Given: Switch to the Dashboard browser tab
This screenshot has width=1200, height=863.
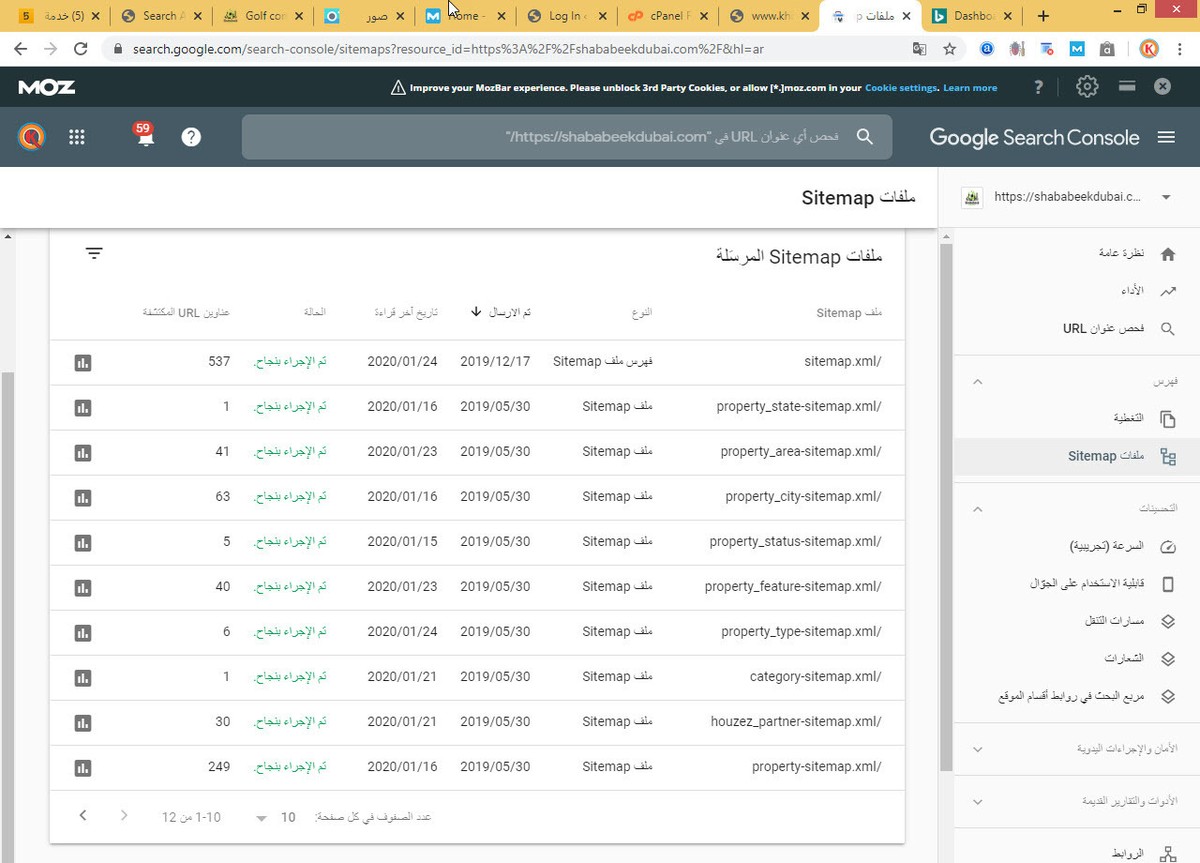Looking at the screenshot, I should tap(970, 16).
